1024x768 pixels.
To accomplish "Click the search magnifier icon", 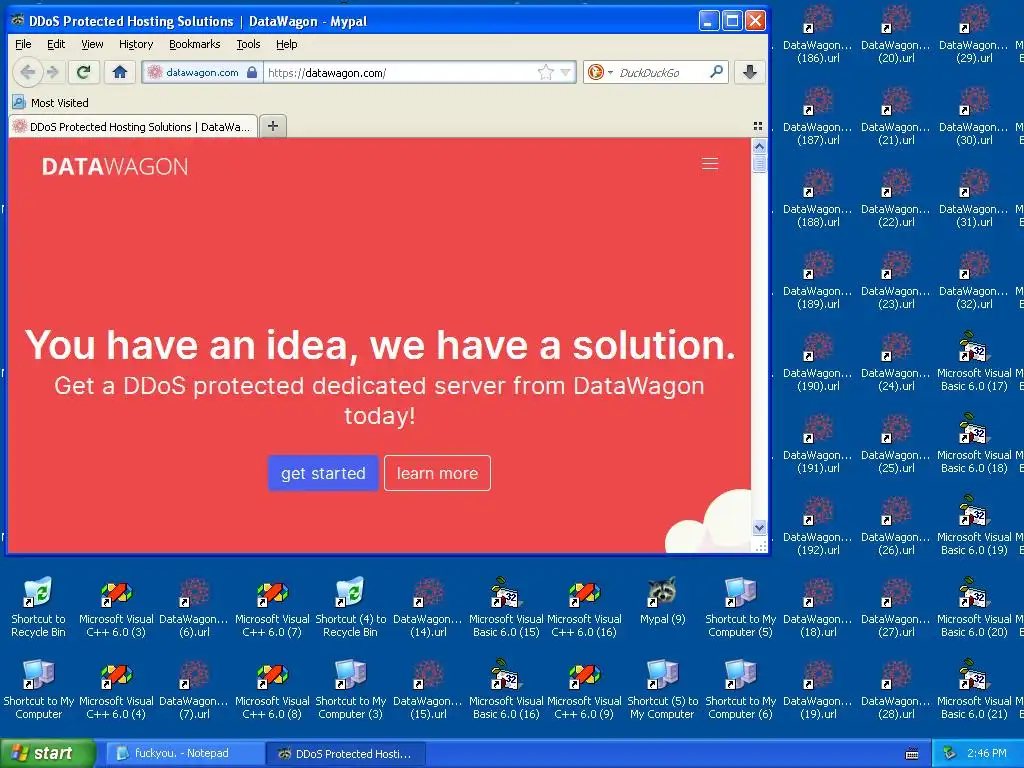I will coord(716,72).
